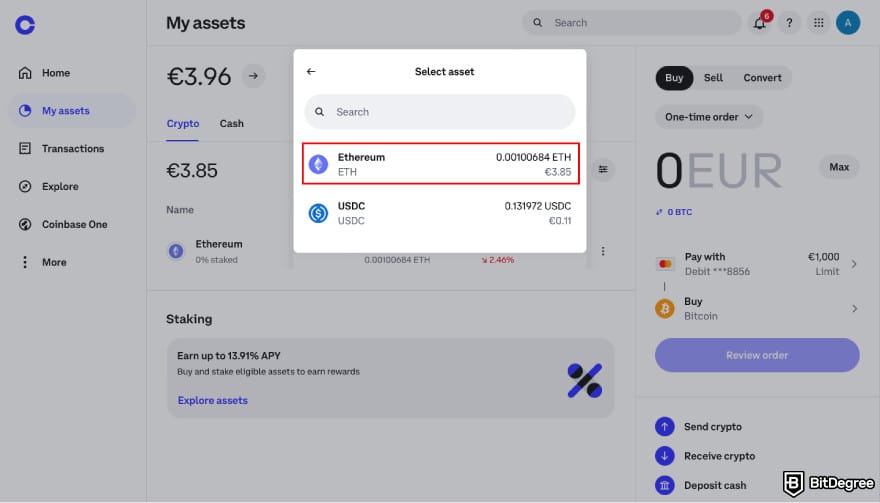880x503 pixels.
Task: Select the Buy tab
Action: (x=674, y=78)
